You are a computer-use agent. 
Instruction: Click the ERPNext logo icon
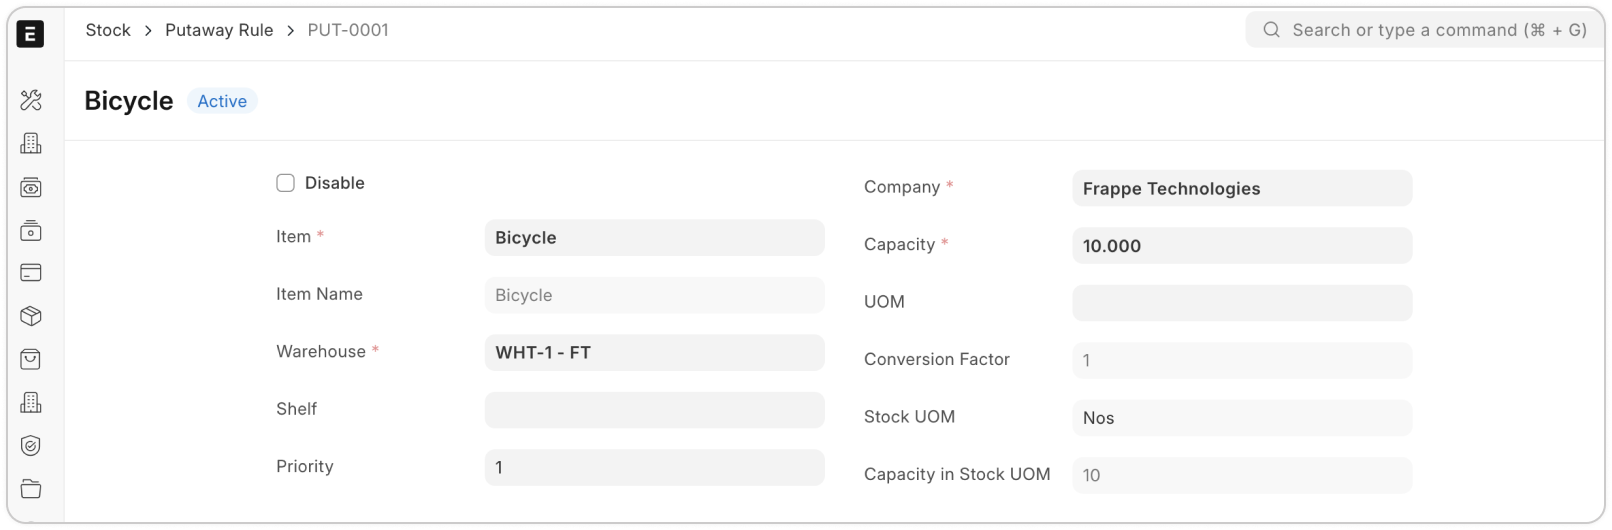click(31, 34)
